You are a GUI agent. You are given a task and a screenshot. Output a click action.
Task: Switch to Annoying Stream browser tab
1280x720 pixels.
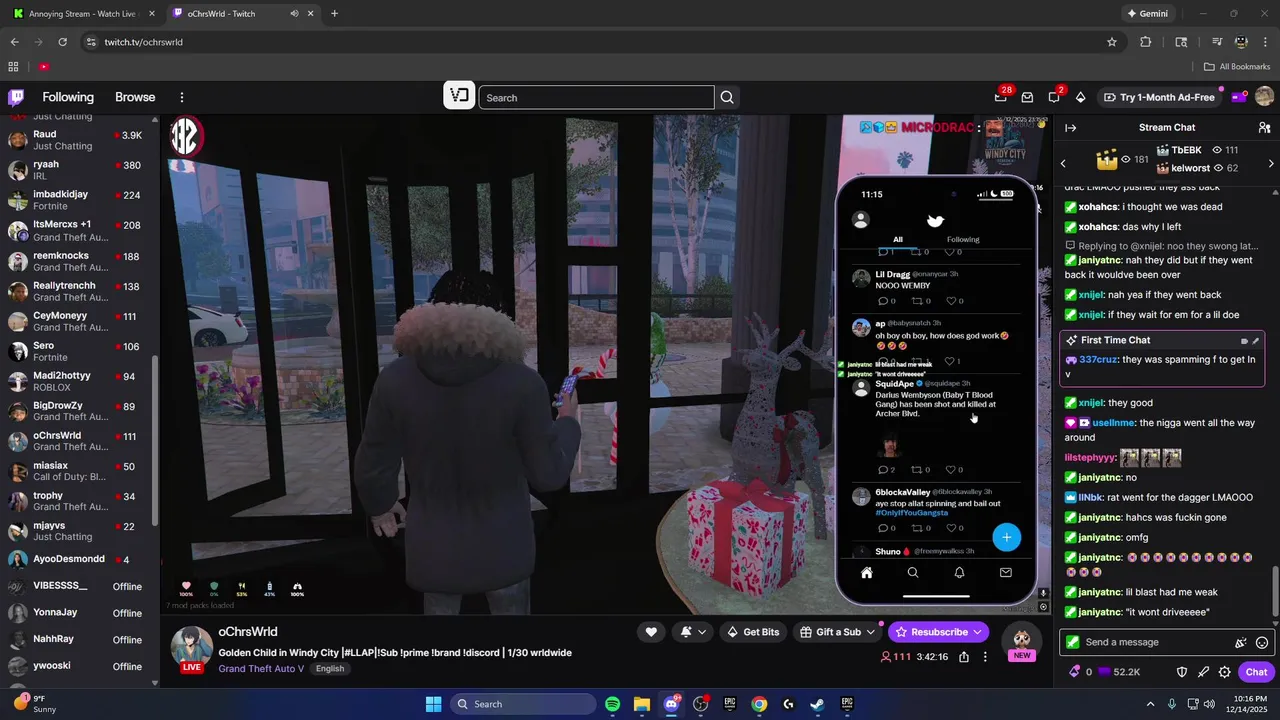click(x=82, y=14)
